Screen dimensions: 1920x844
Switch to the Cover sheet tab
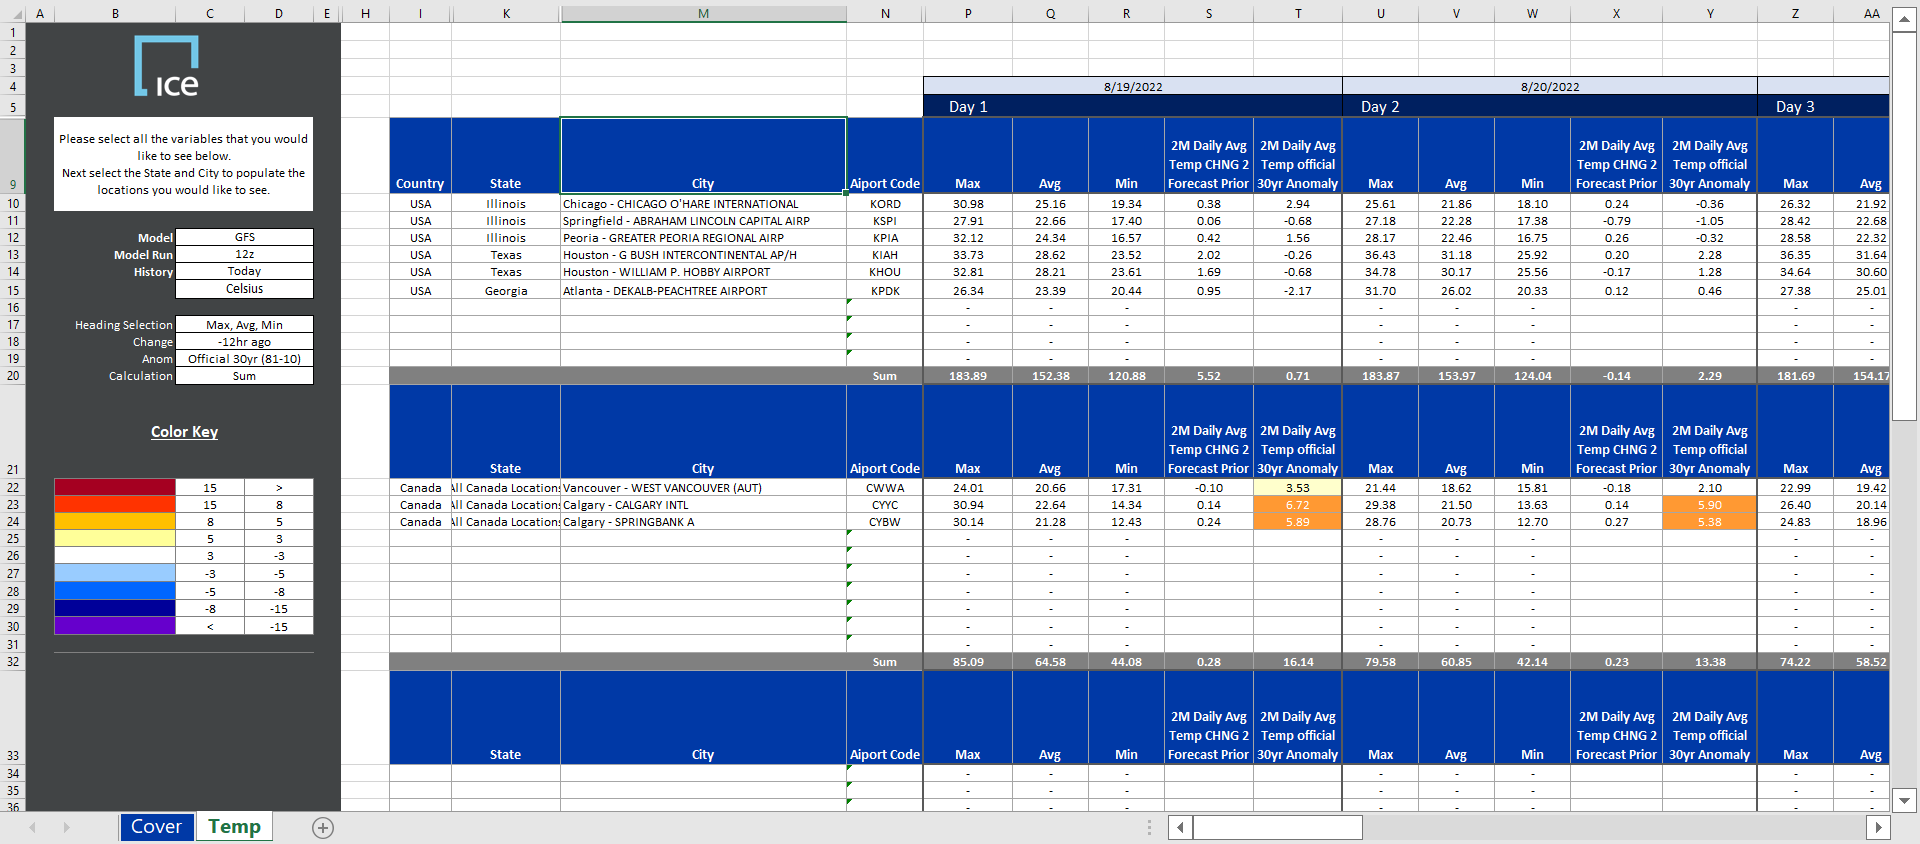pos(156,827)
